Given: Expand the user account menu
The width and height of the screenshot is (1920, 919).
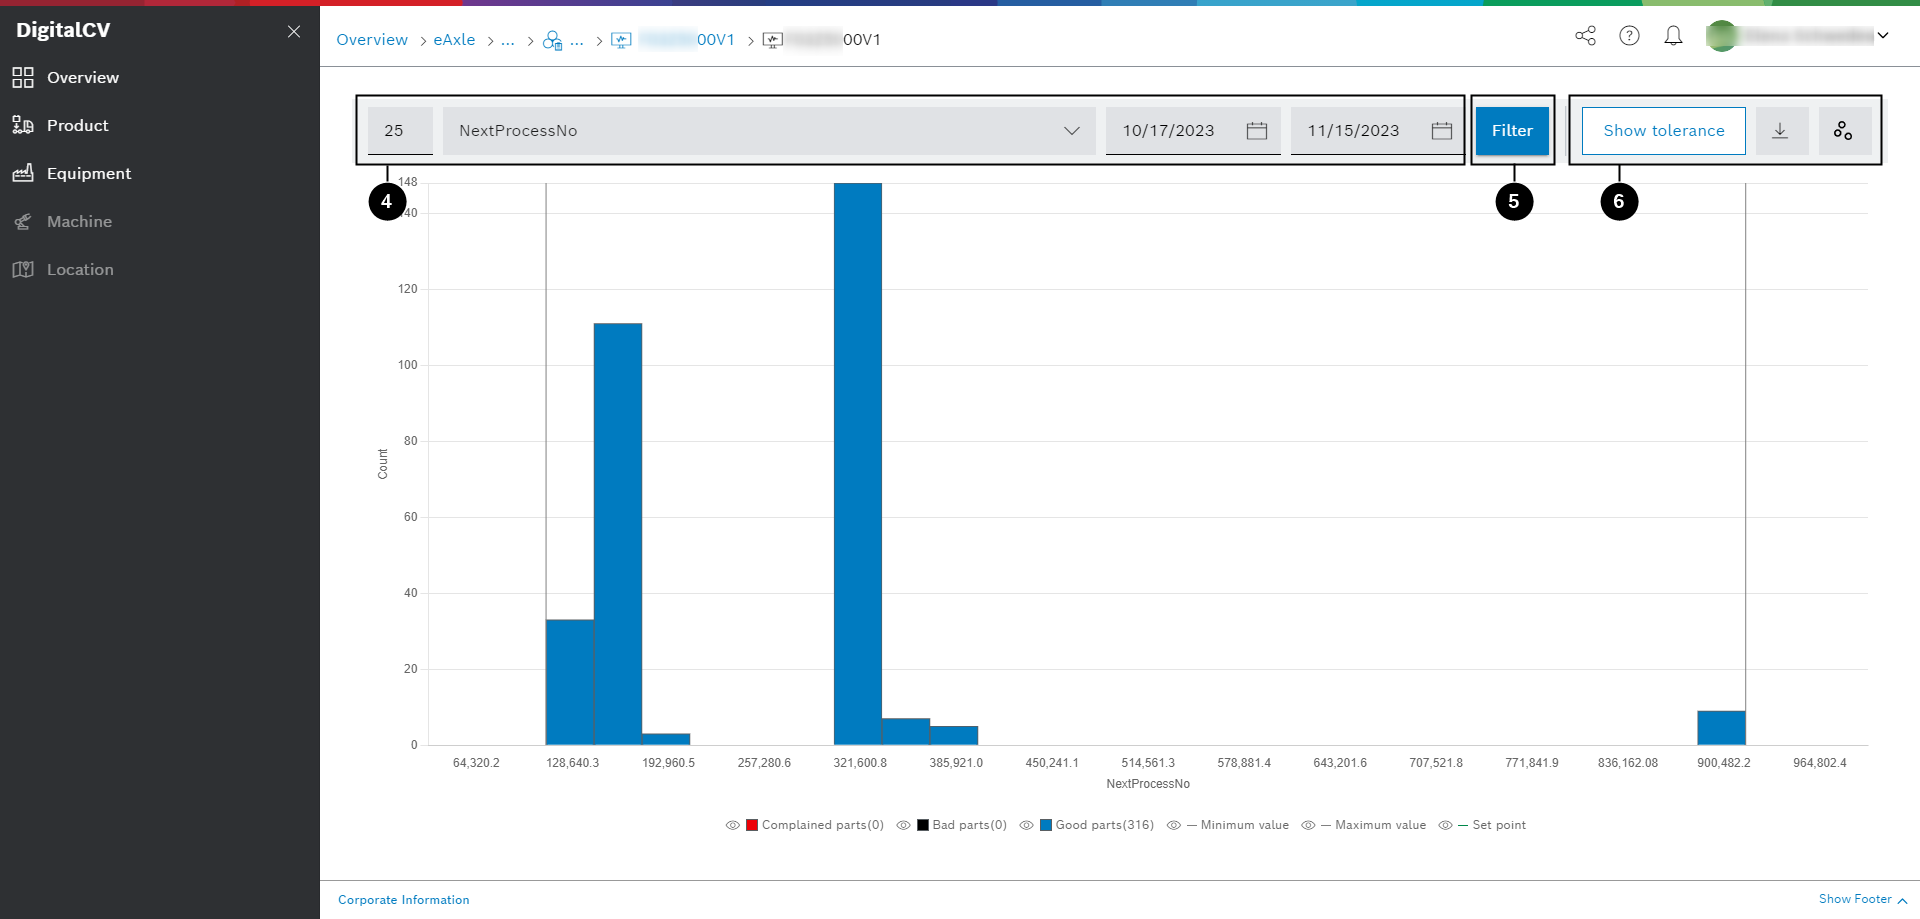Looking at the screenshot, I should pyautogui.click(x=1884, y=35).
